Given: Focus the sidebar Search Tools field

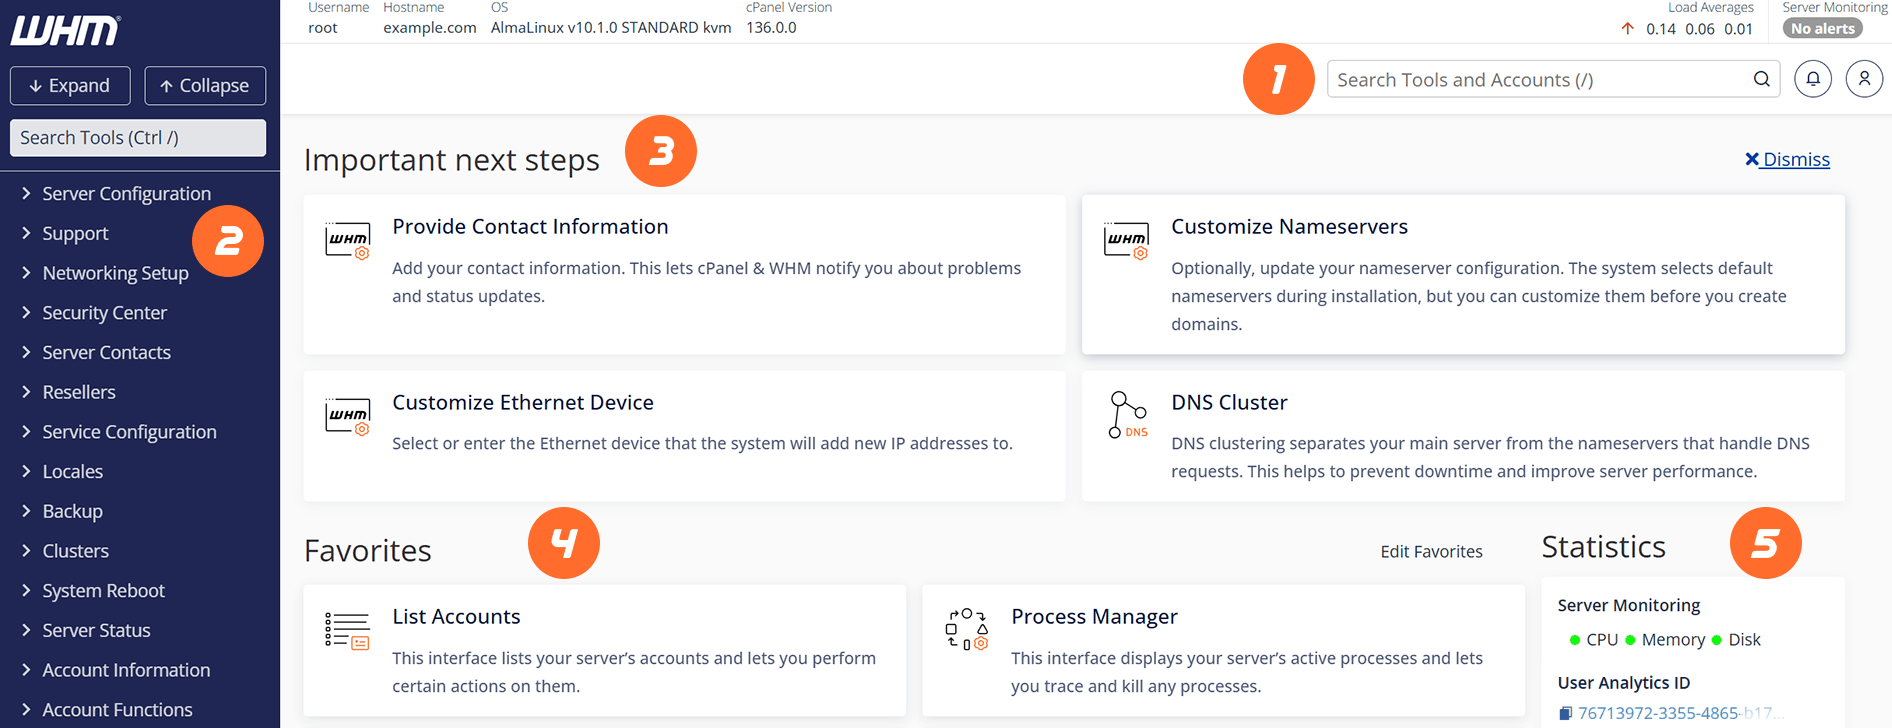Looking at the screenshot, I should [x=138, y=138].
